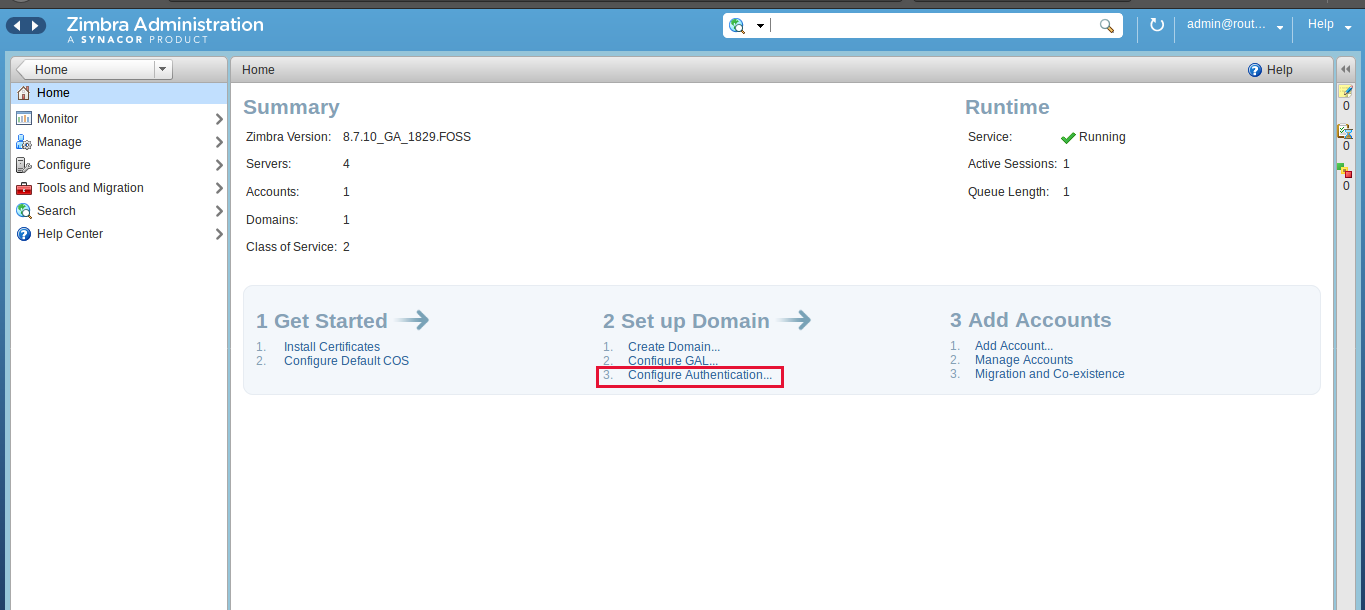
Task: Click the search type globe icon
Action: coord(738,26)
